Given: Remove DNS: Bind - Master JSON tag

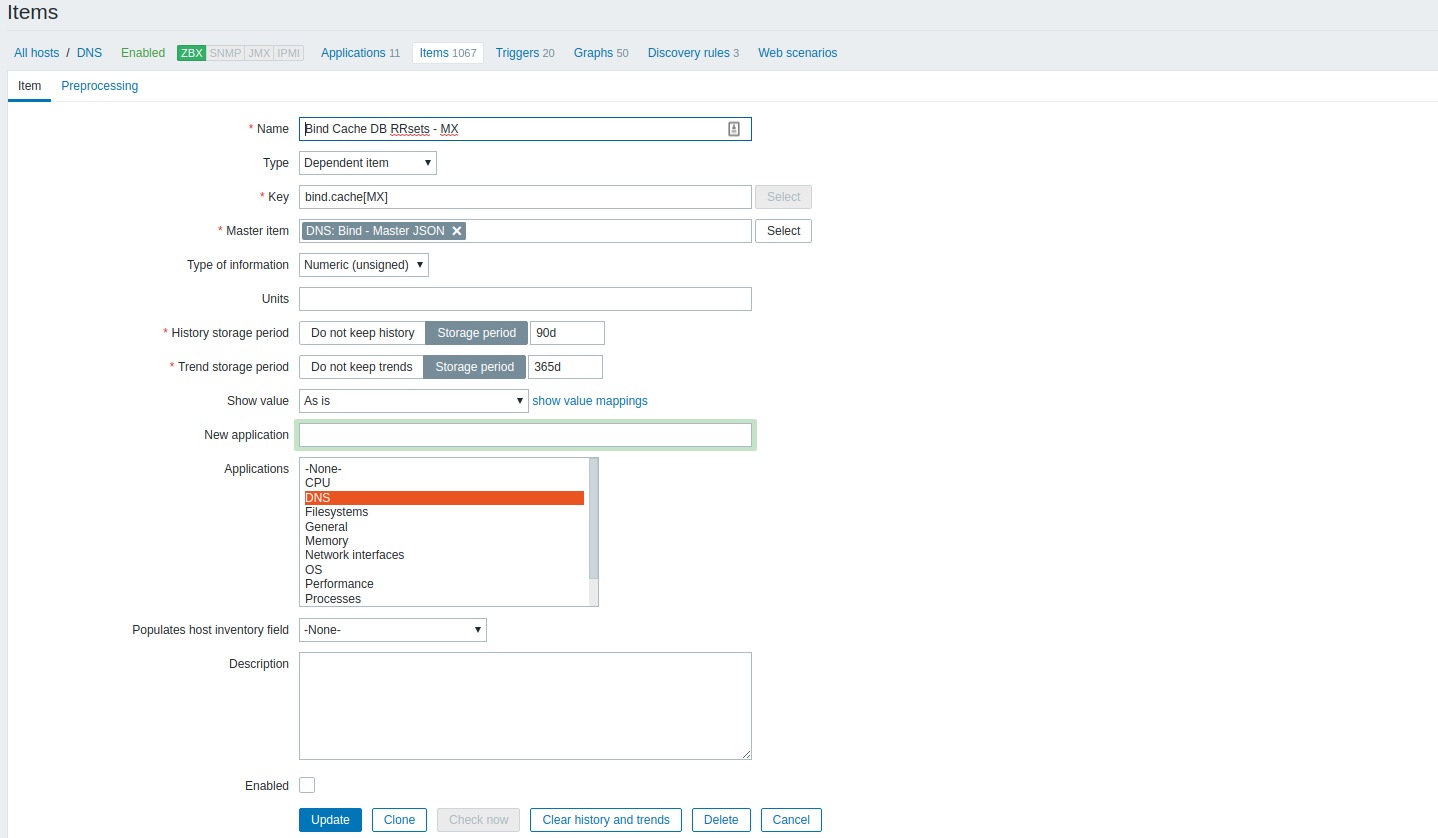Looking at the screenshot, I should tap(457, 231).
